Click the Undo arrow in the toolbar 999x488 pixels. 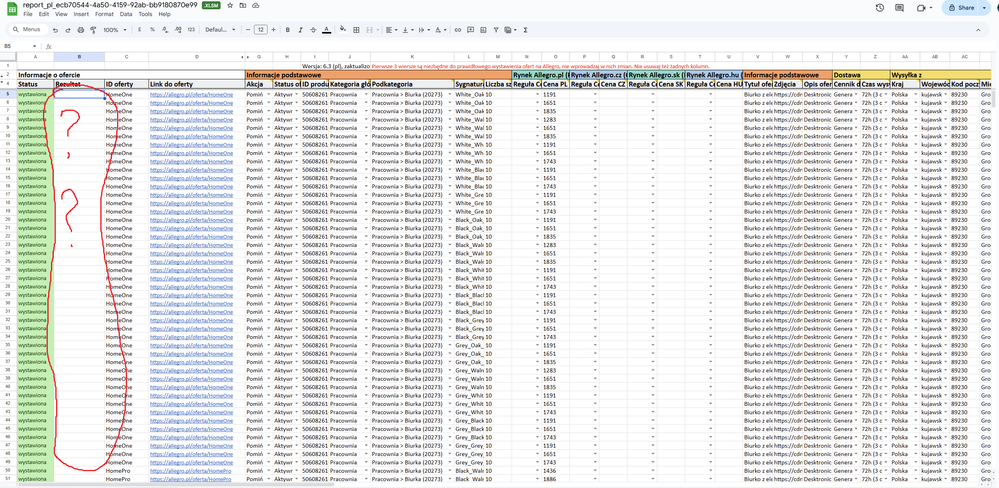pos(55,30)
